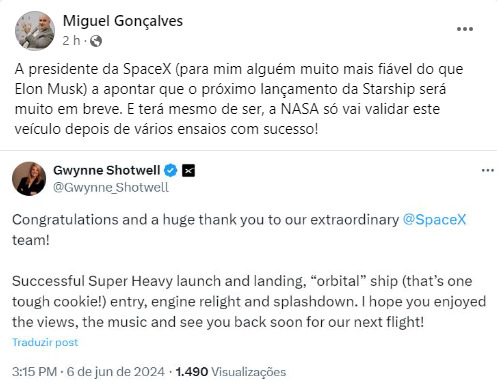The image size is (497, 382).
Task: Open the Facebook post options three-dot menu
Action: pyautogui.click(x=465, y=29)
